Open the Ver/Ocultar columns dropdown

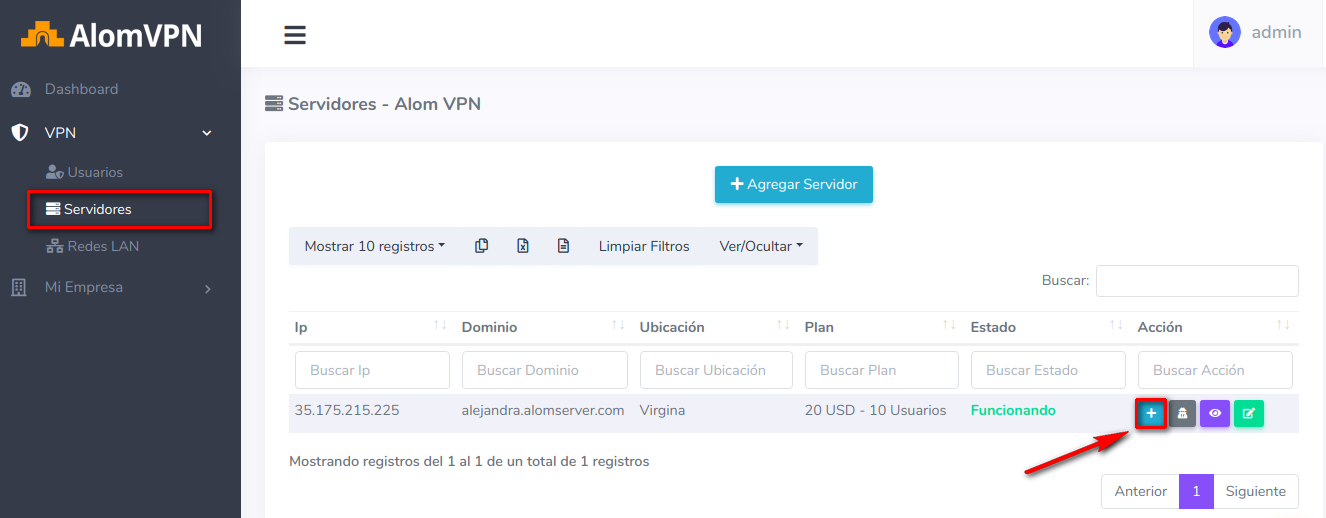pyautogui.click(x=761, y=246)
